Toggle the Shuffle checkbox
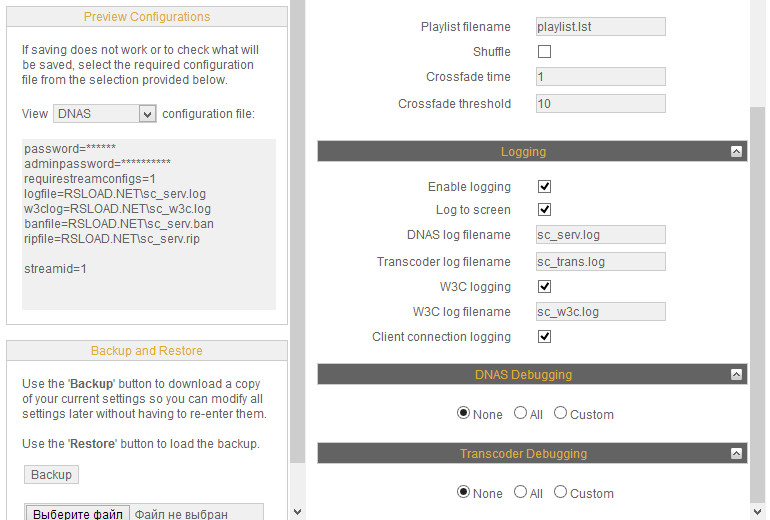The height and width of the screenshot is (520, 770). (544, 52)
